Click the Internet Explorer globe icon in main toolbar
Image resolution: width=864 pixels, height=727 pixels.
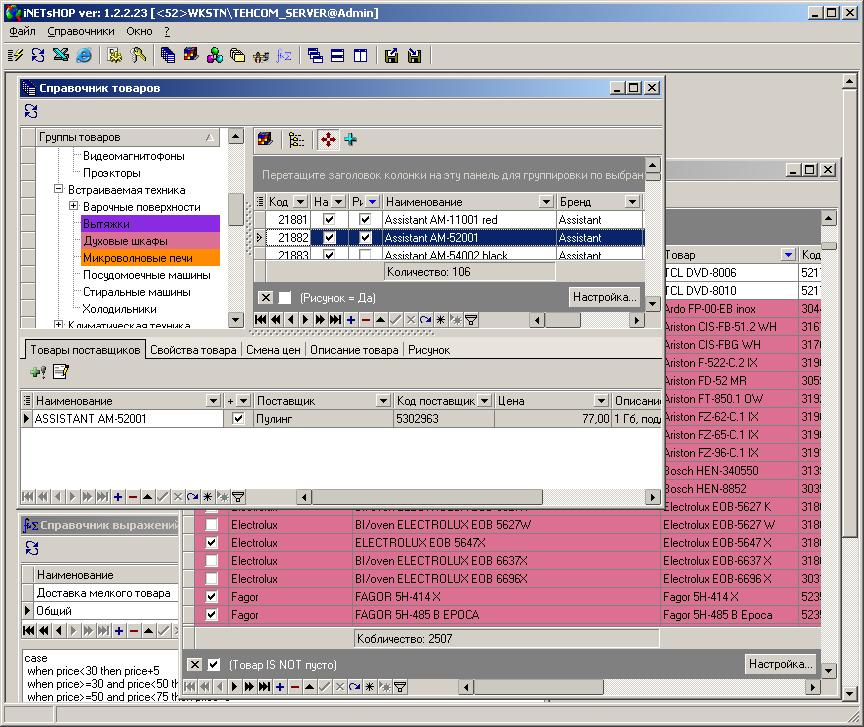coord(84,55)
